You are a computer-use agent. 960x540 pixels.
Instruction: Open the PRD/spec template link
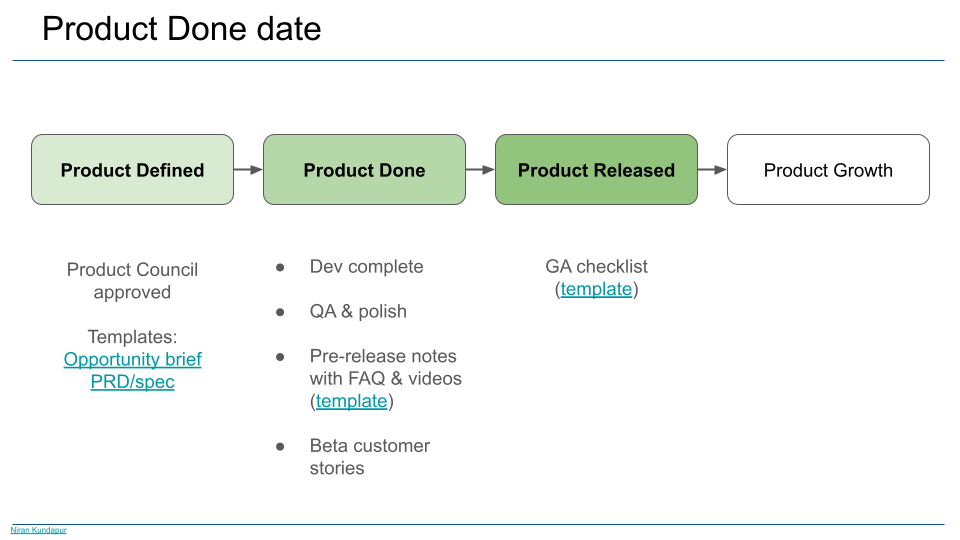click(x=132, y=382)
